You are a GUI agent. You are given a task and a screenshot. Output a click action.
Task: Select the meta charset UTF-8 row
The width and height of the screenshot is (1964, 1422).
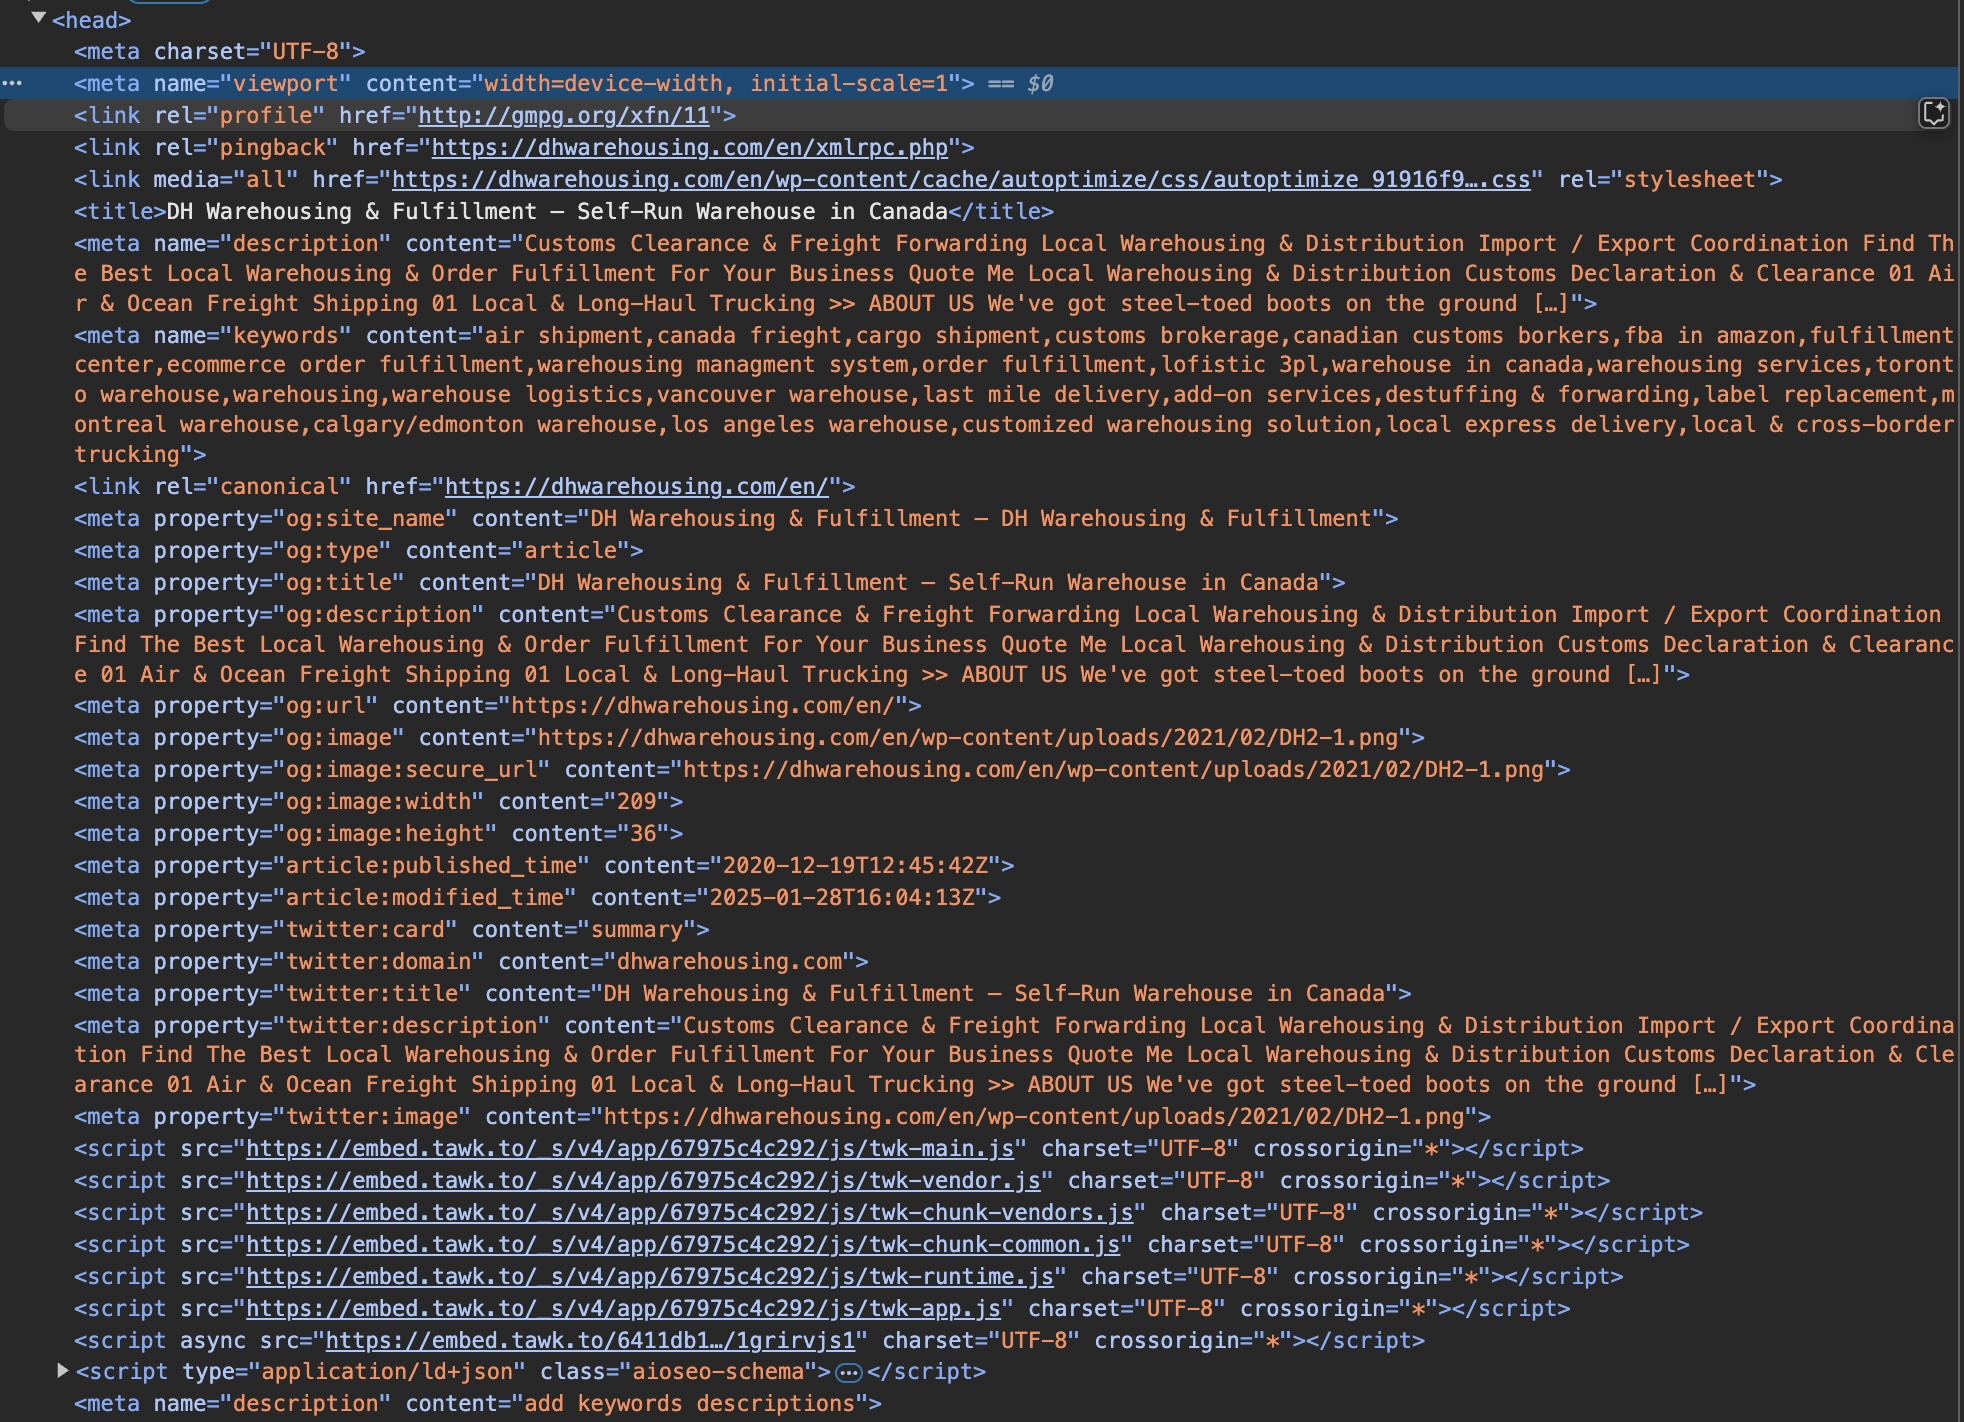click(x=220, y=51)
